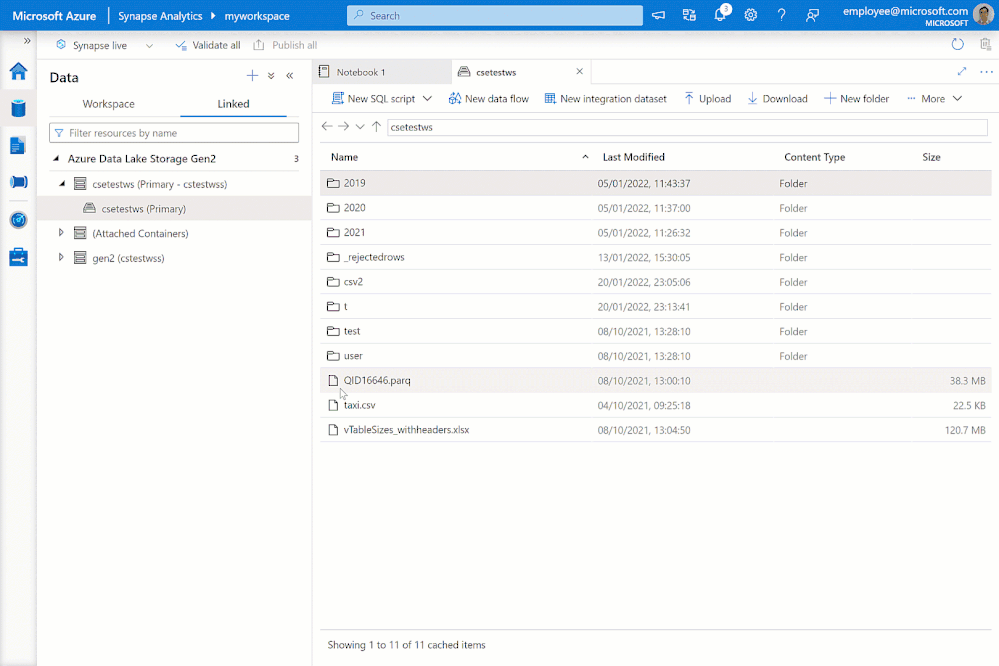
Task: Click the Download toolbar button
Action: 777,99
